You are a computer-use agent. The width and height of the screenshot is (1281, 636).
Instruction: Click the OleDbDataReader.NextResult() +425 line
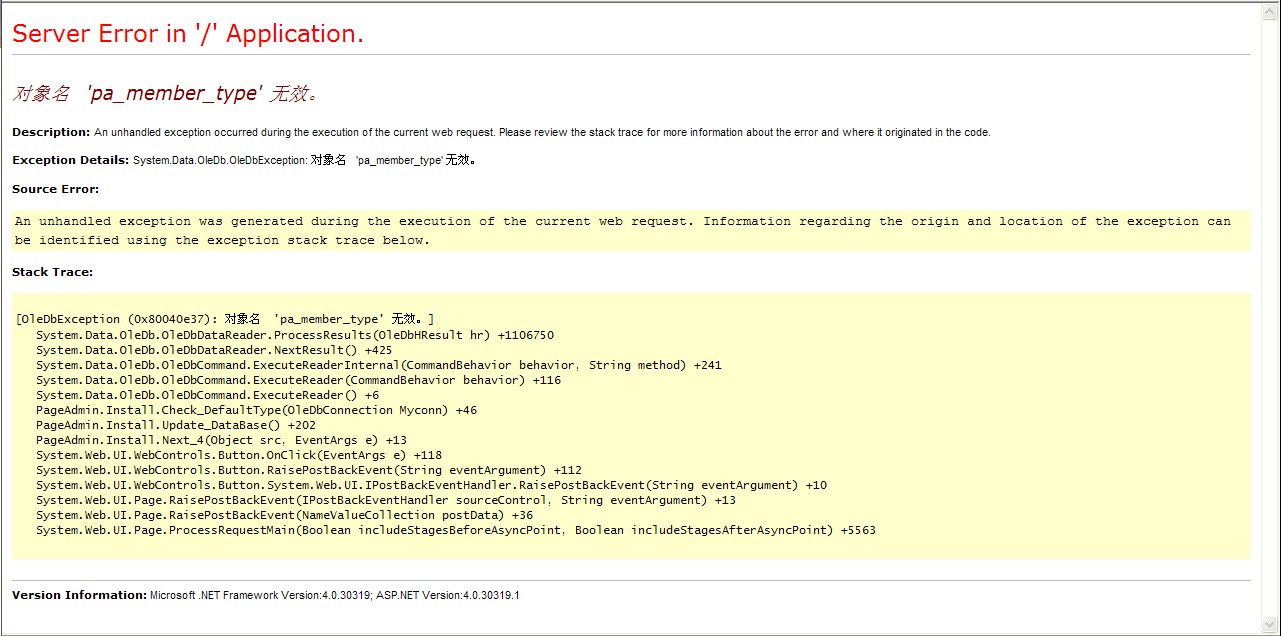213,350
